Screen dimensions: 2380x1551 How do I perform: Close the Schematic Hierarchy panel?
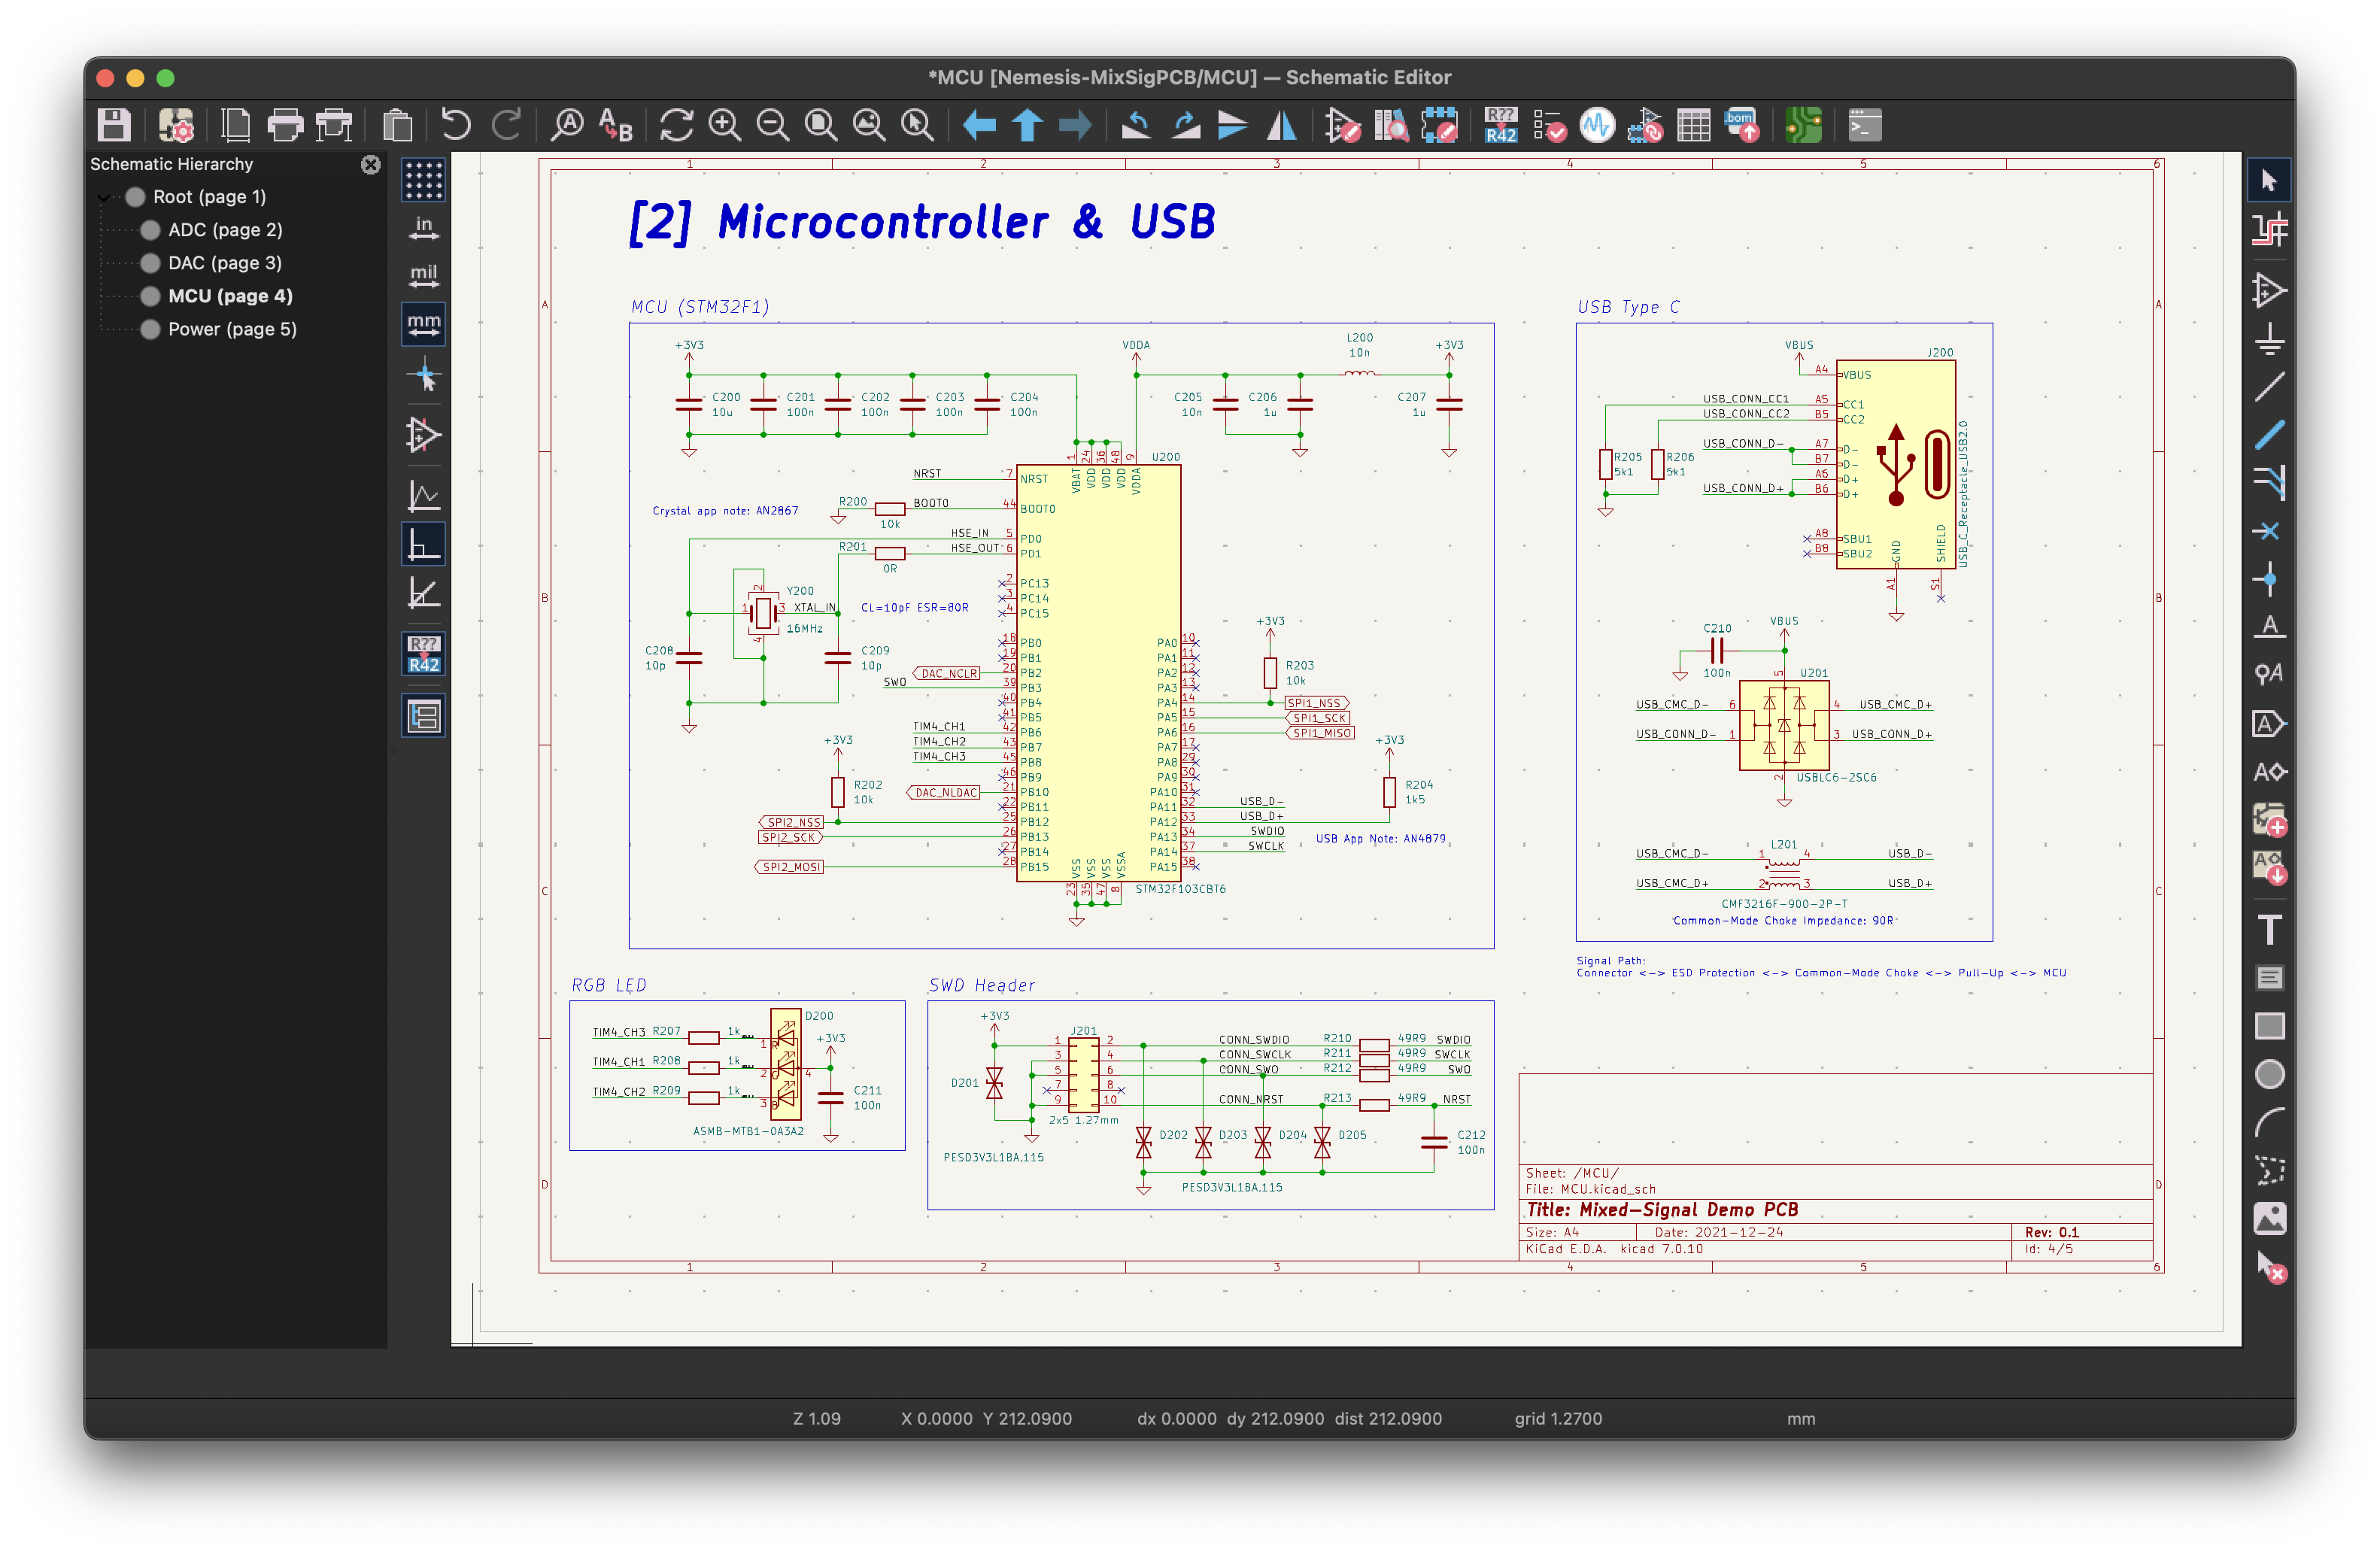coord(370,164)
